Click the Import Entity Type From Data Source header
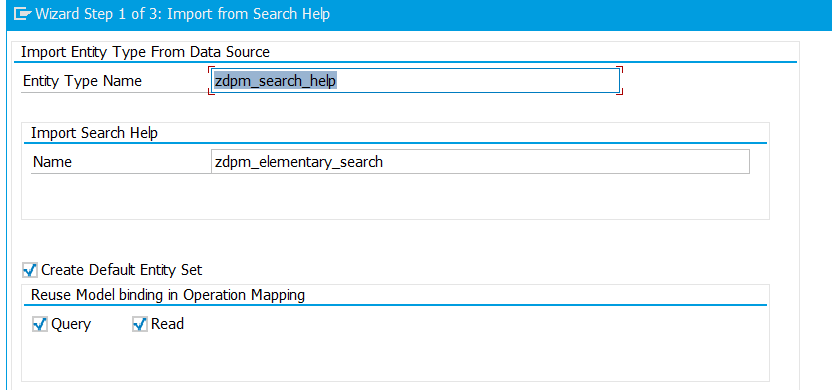832x390 pixels. coord(145,52)
